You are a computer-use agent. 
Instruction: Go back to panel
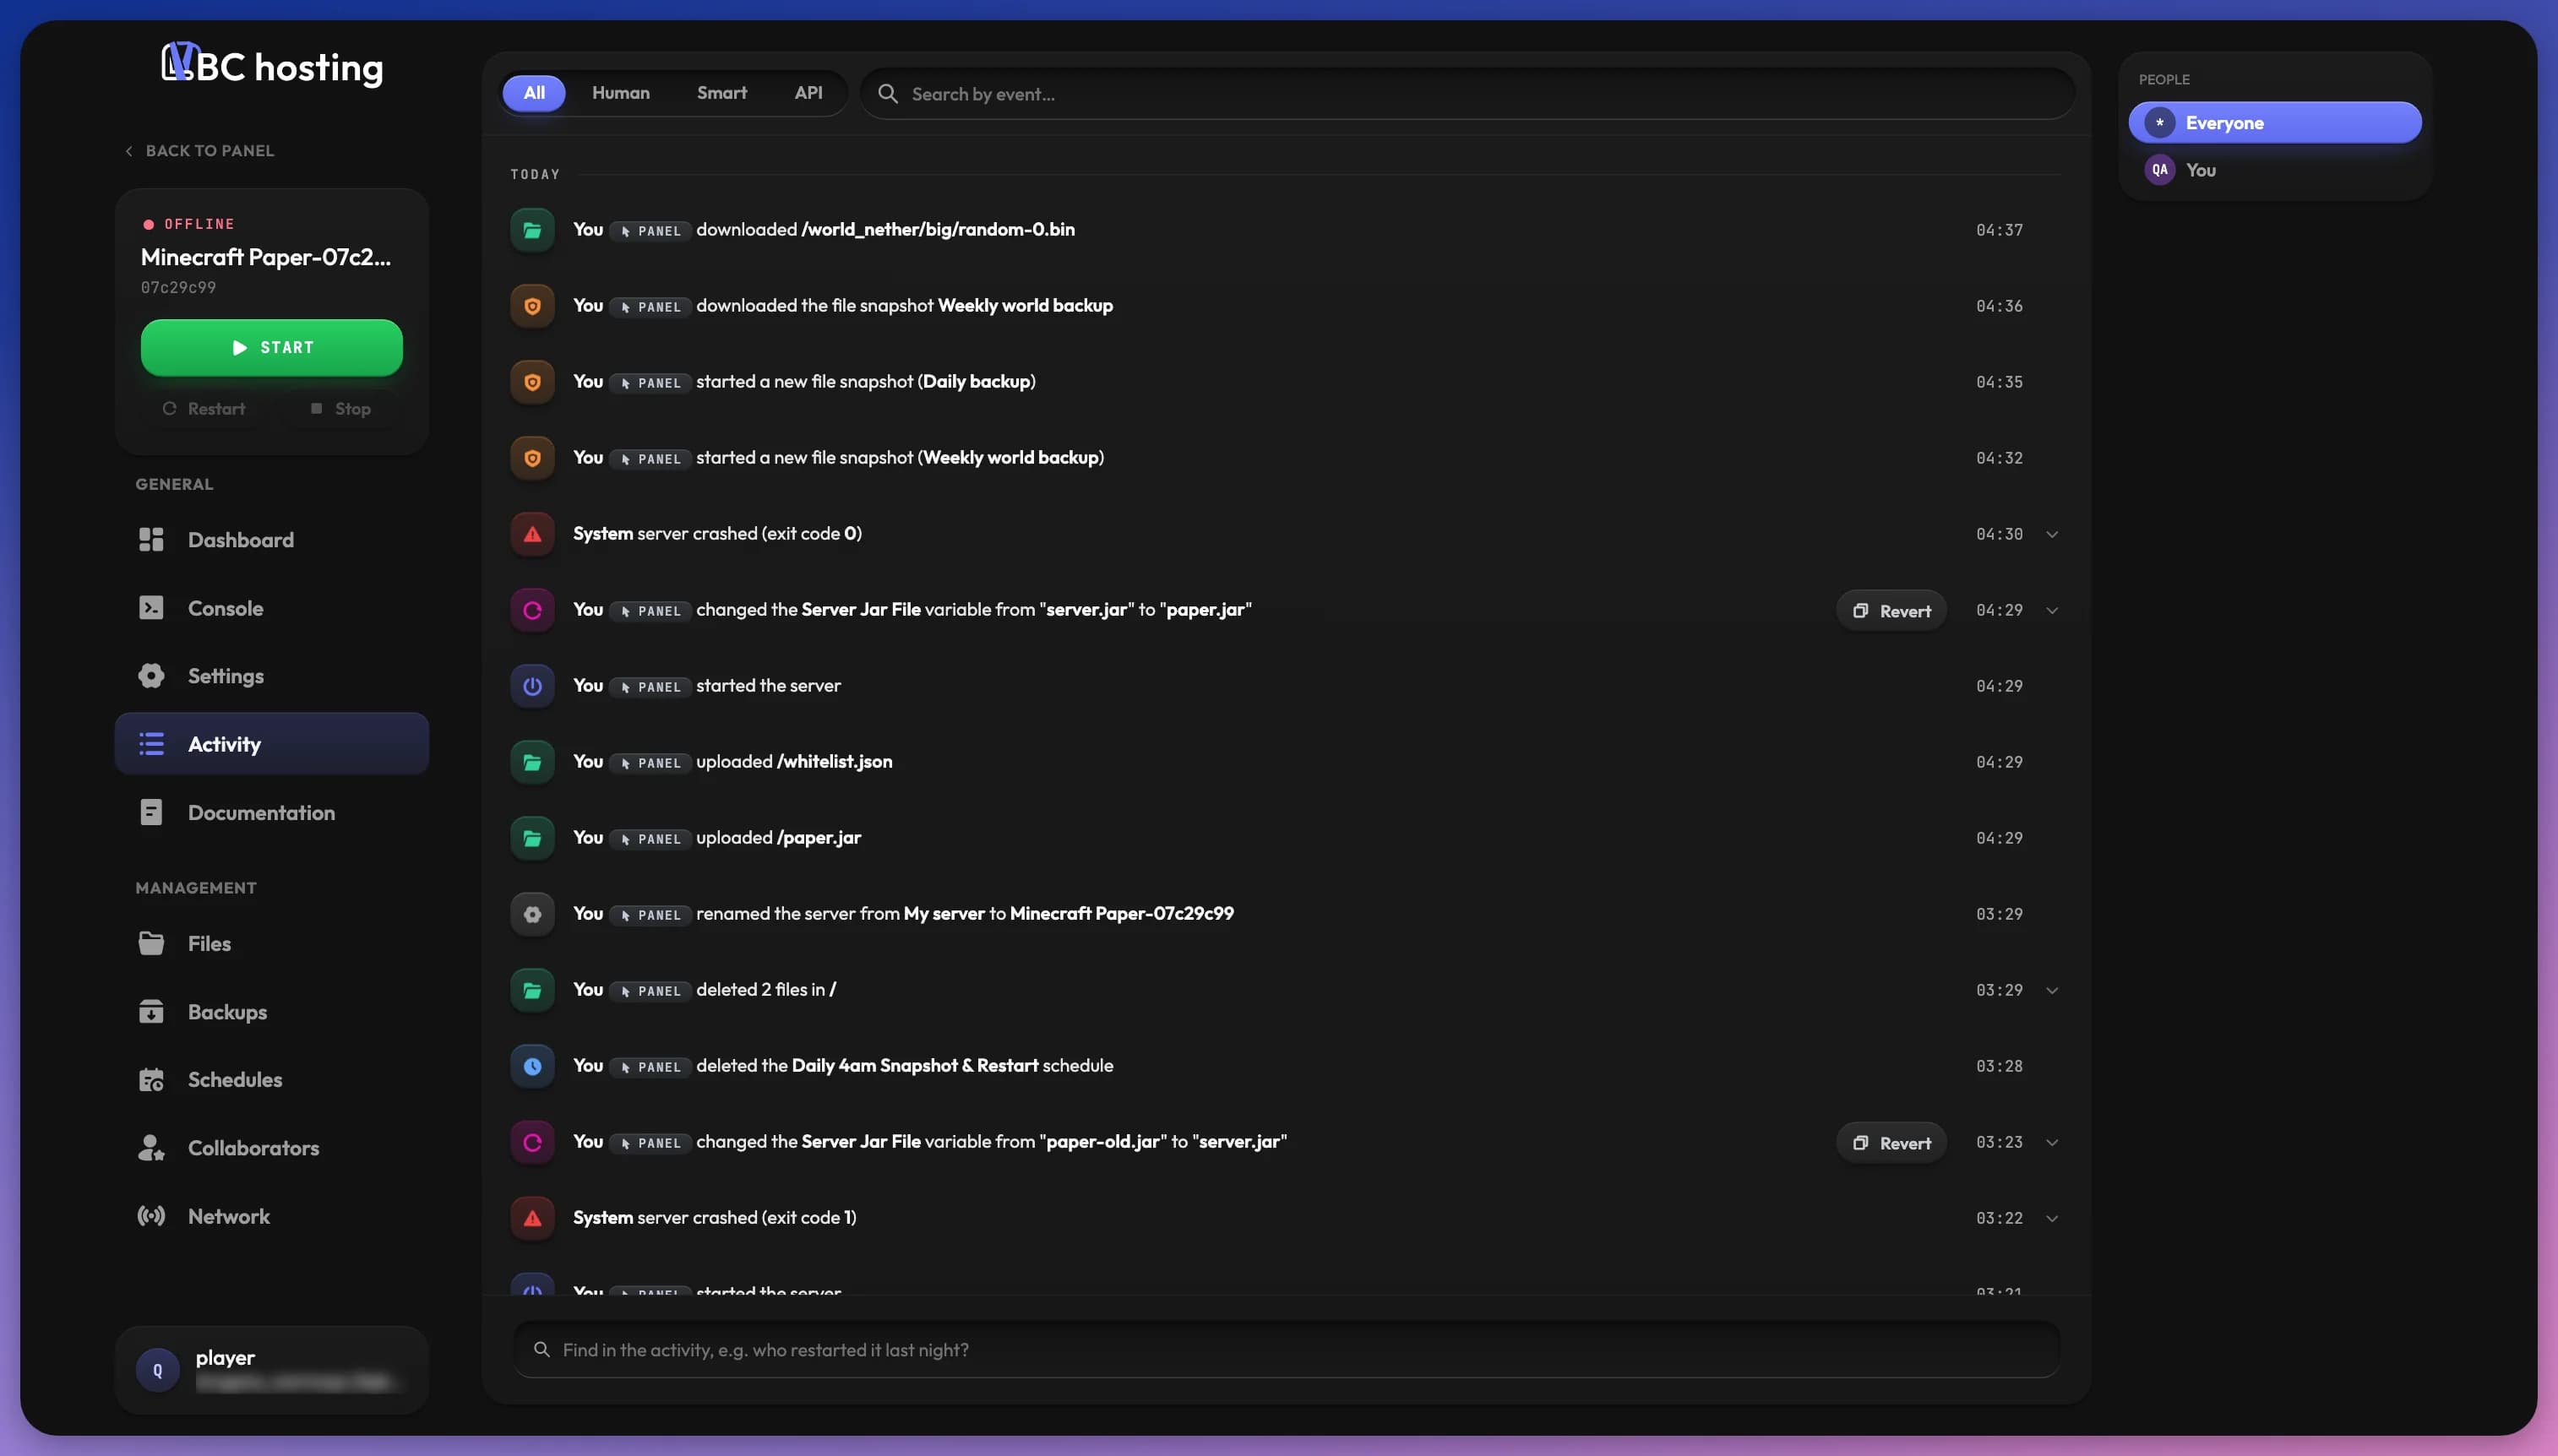click(199, 151)
